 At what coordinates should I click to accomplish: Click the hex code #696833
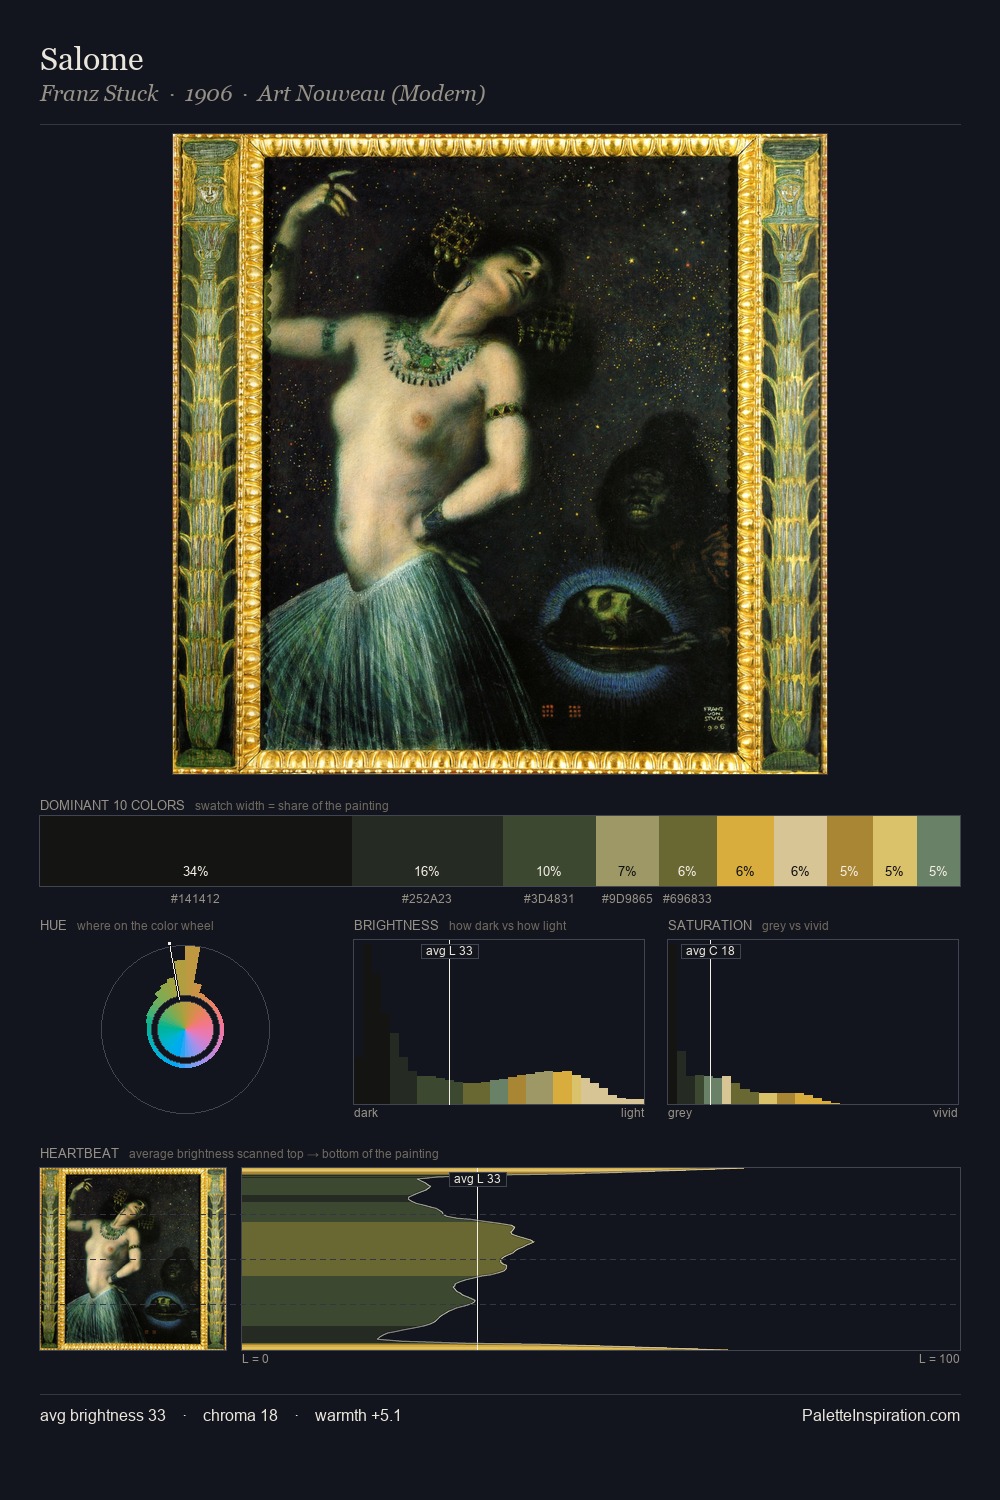[x=687, y=899]
